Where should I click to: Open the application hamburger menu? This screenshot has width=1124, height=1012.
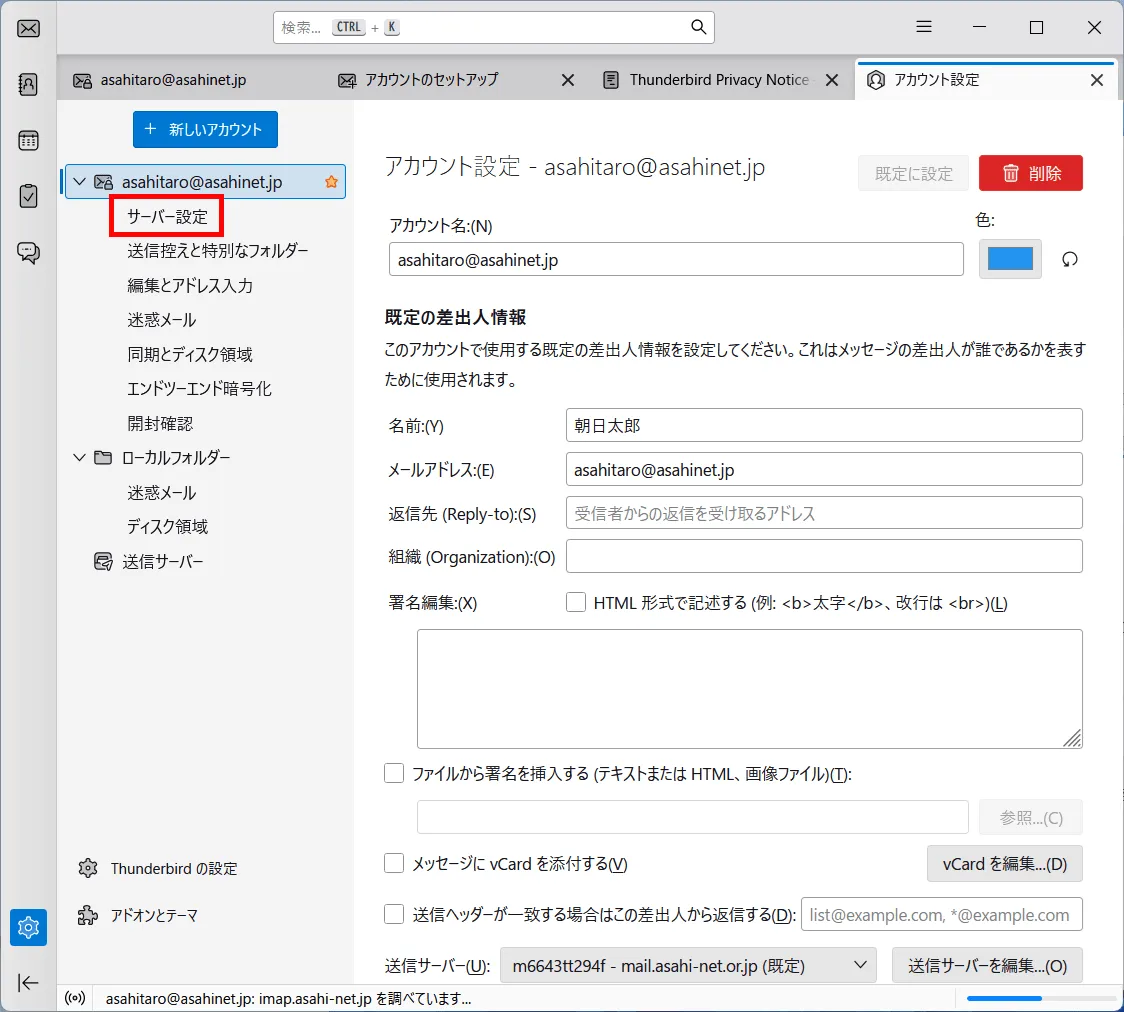(x=923, y=27)
